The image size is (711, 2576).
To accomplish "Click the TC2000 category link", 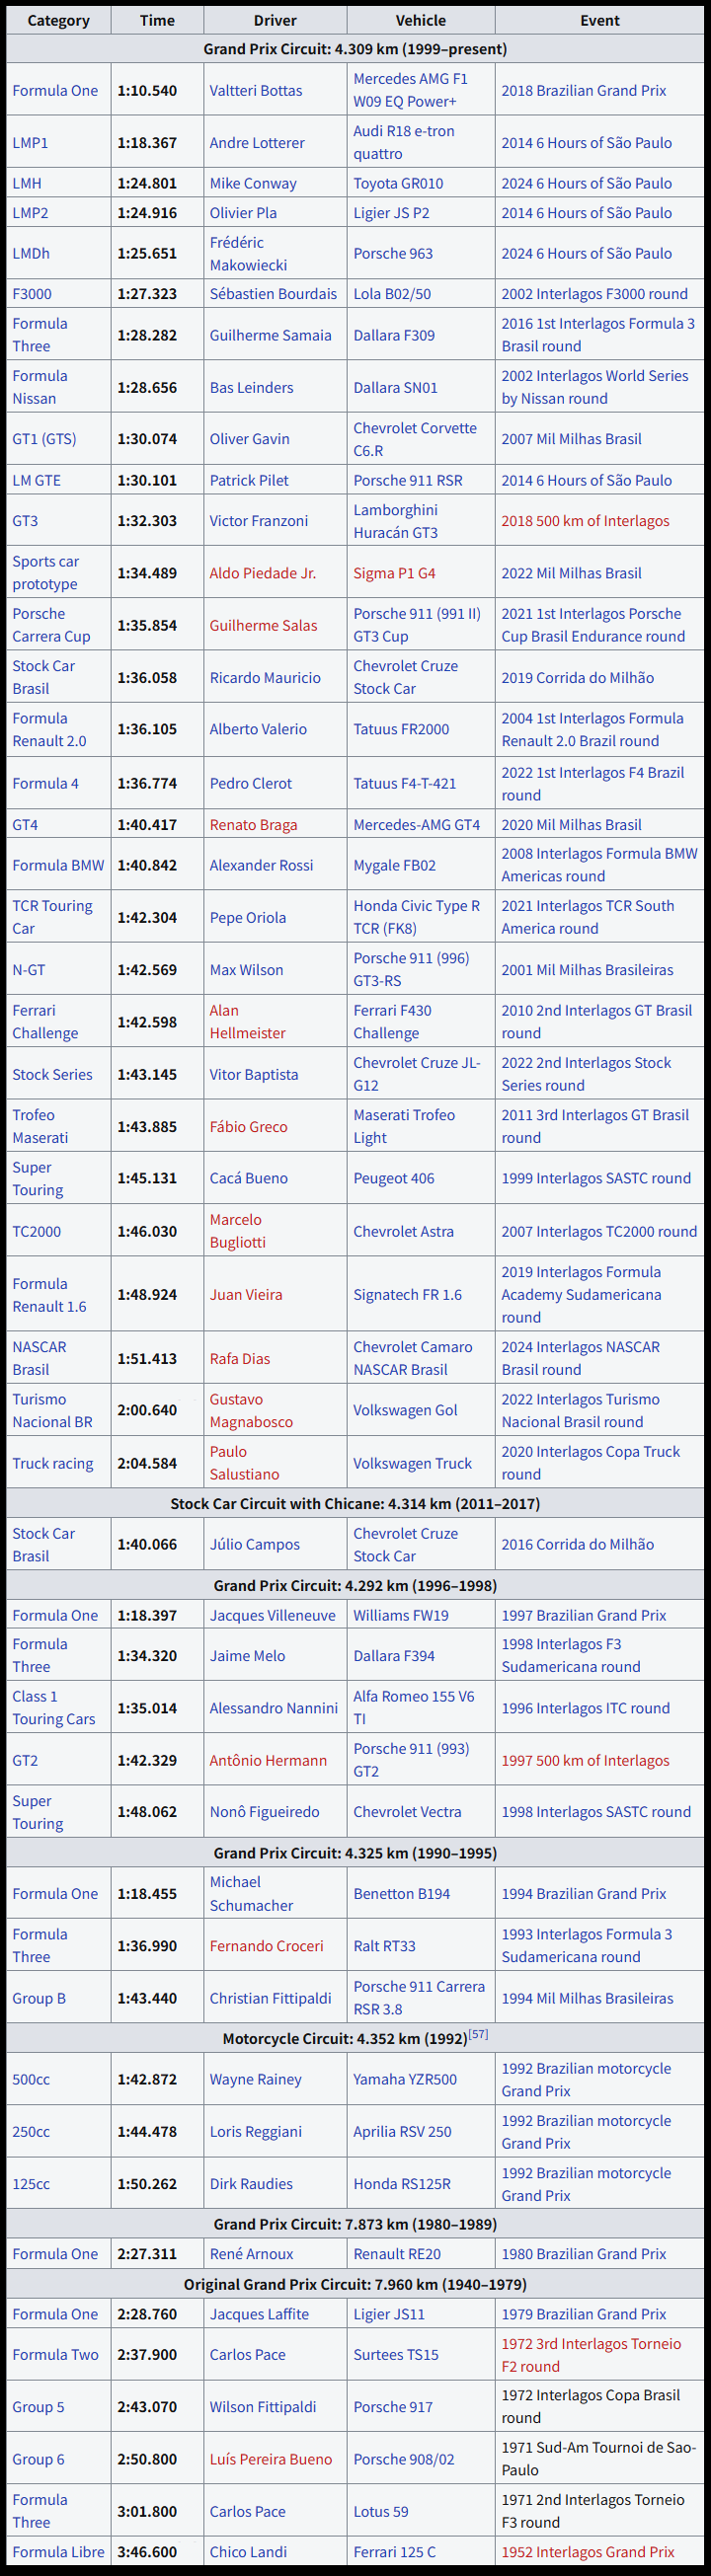I will 36,1232.
